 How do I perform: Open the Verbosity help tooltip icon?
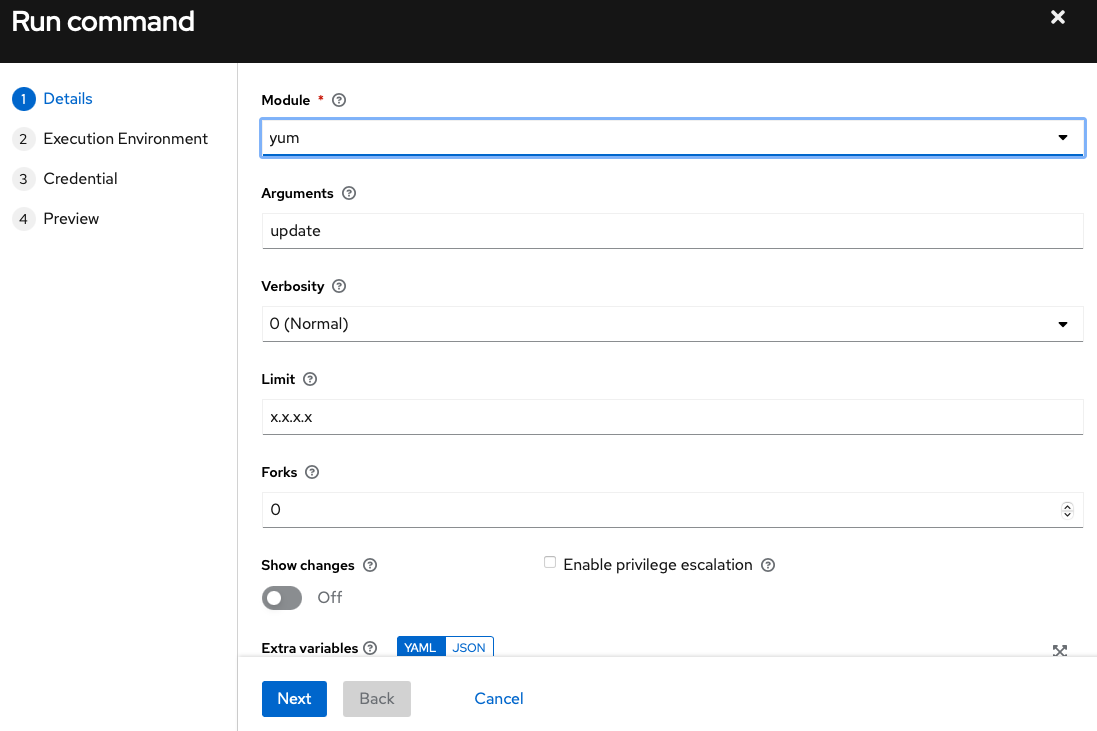click(x=339, y=286)
